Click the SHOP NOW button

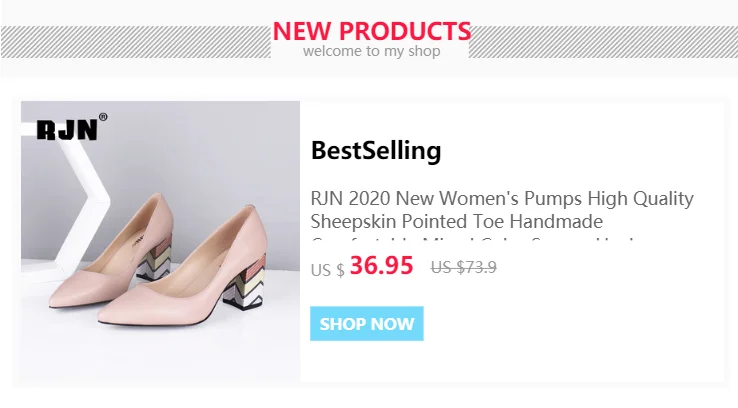point(366,324)
